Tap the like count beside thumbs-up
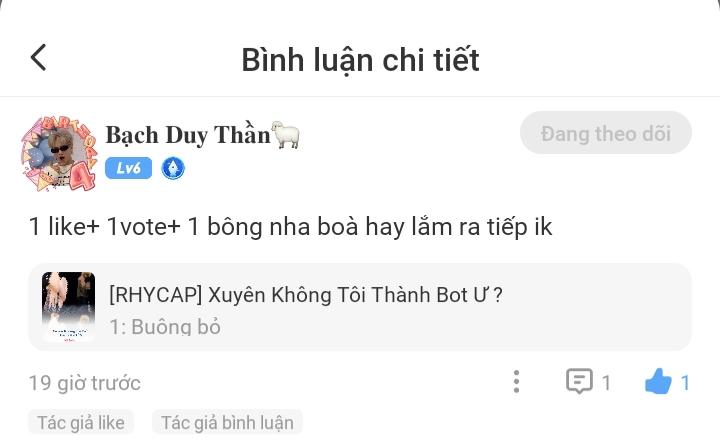The width and height of the screenshot is (720, 442). click(x=685, y=383)
